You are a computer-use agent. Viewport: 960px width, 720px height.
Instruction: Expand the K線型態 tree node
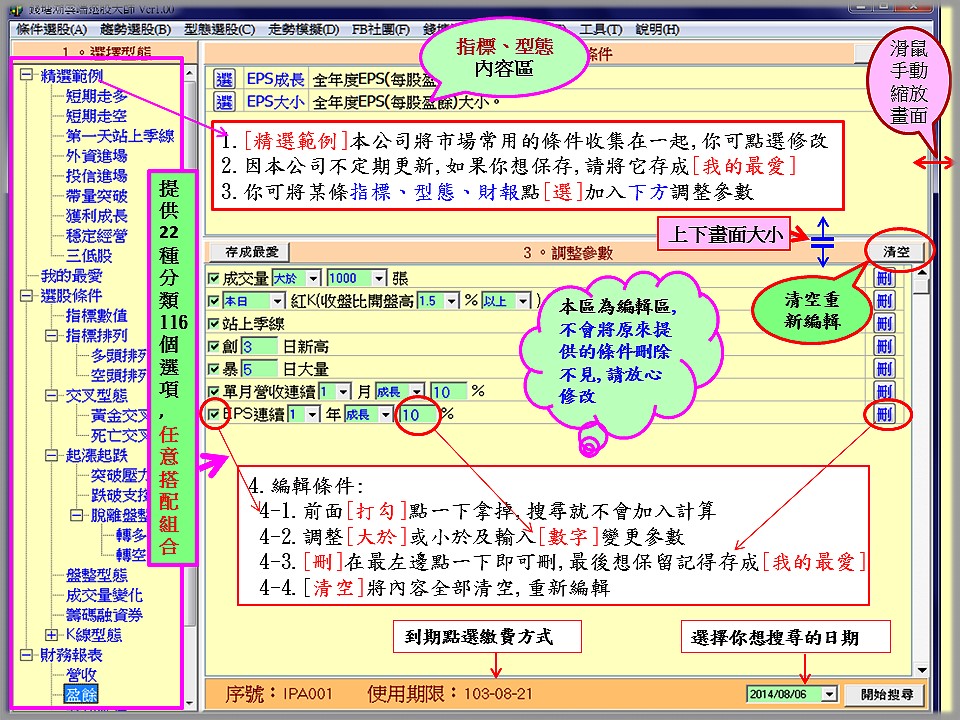pyautogui.click(x=51, y=635)
